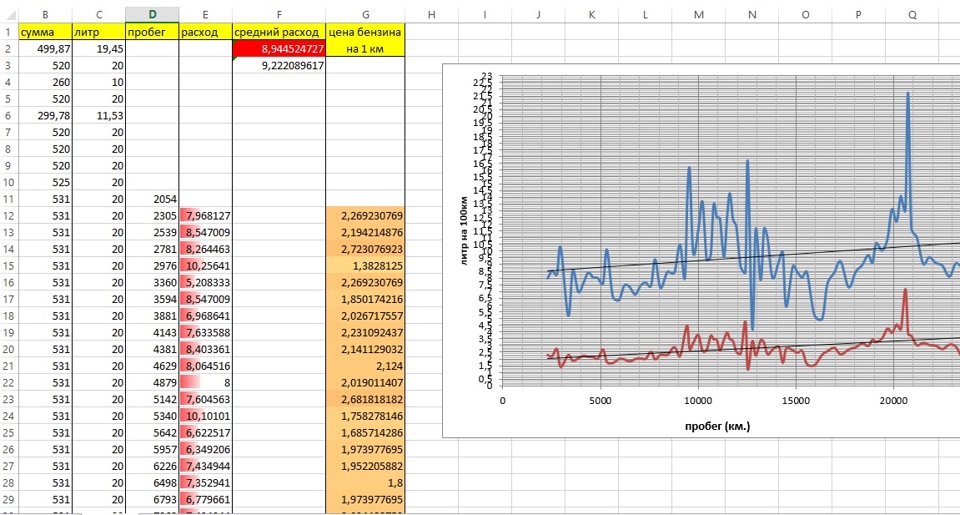Select the consumption cell 10,25641
This screenshot has height=515, width=960.
click(205, 266)
